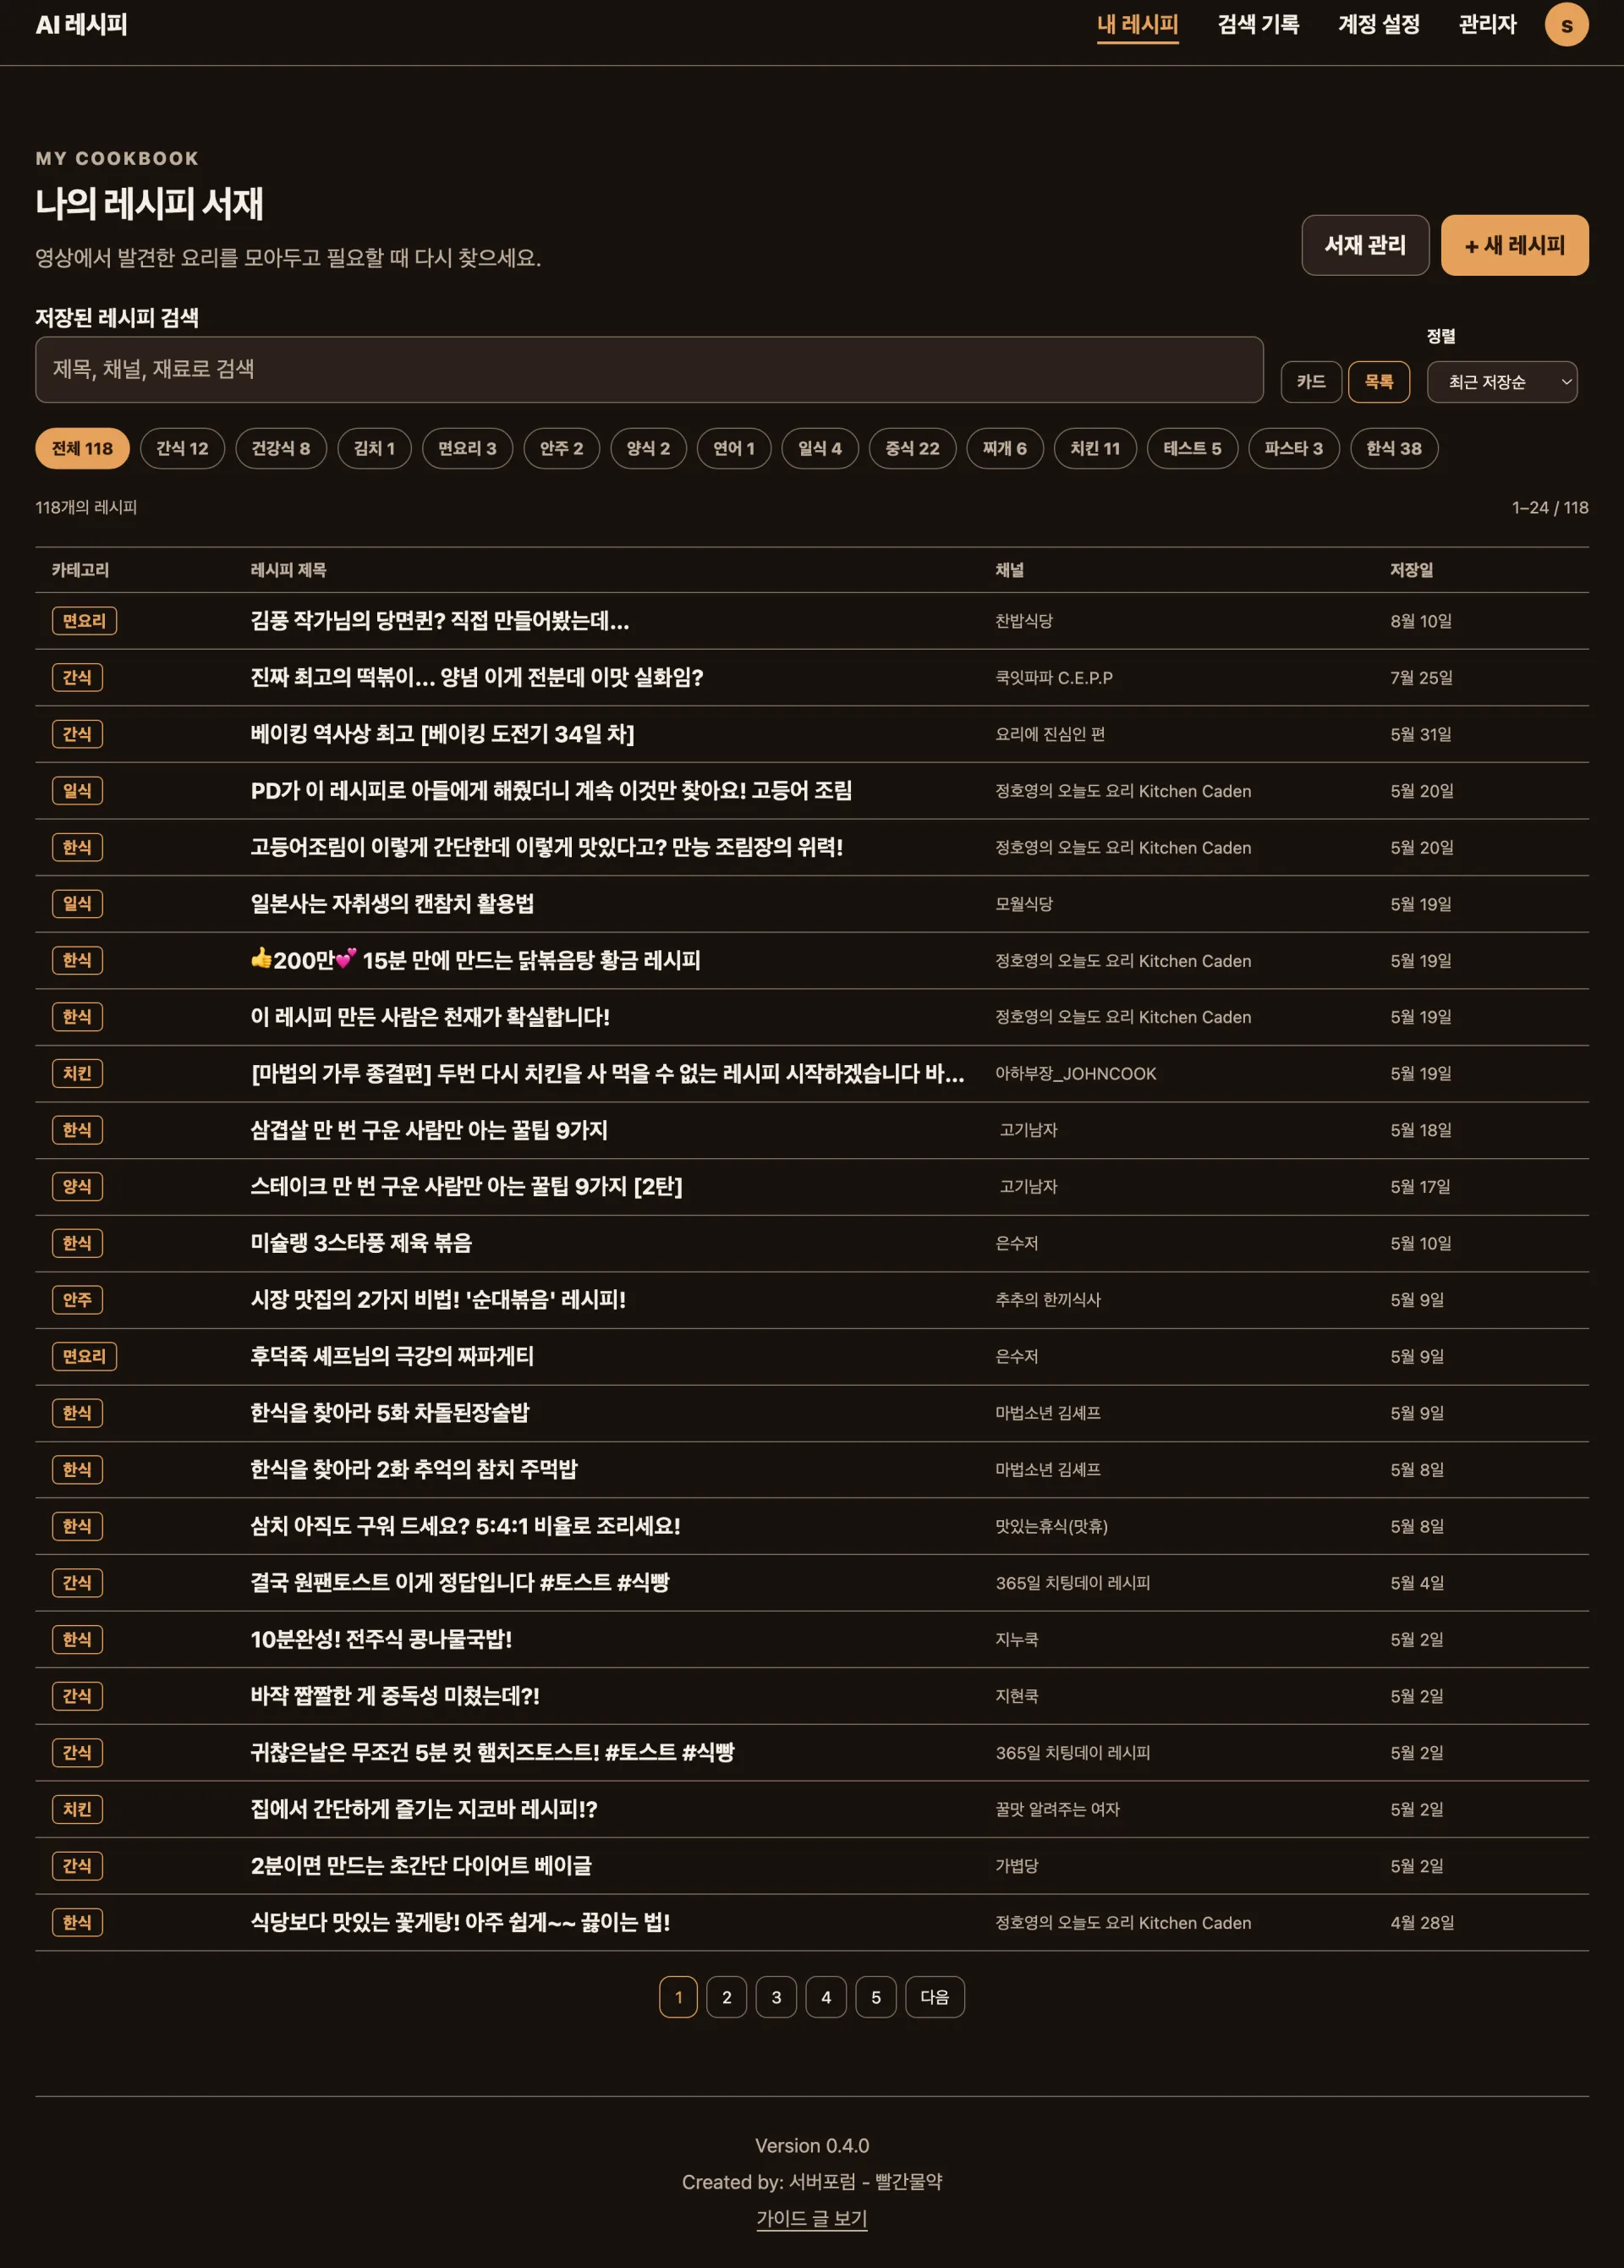Open recipe 2분이면 만드는 초간단 다이어트 베이글
The height and width of the screenshot is (2268, 1624).
pos(421,1866)
